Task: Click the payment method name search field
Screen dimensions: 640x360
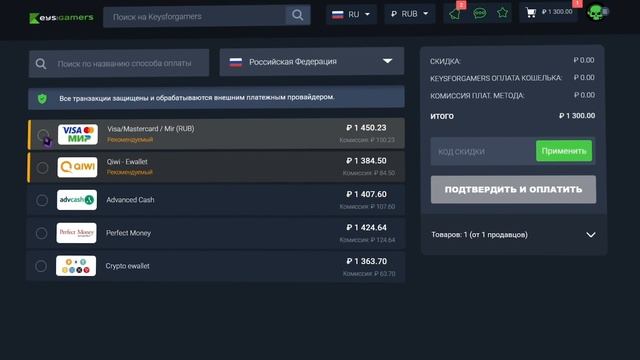Action: tap(119, 63)
